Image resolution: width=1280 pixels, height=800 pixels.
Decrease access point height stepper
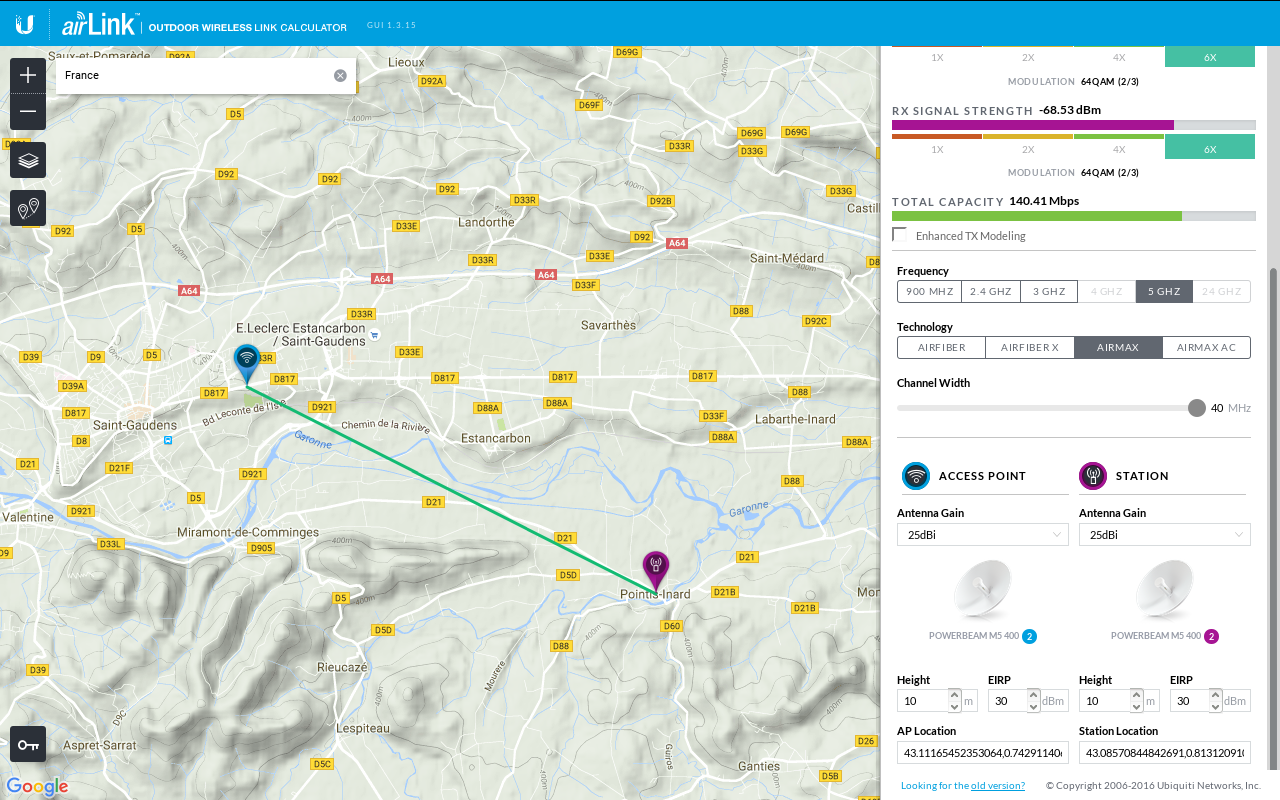click(x=954, y=706)
